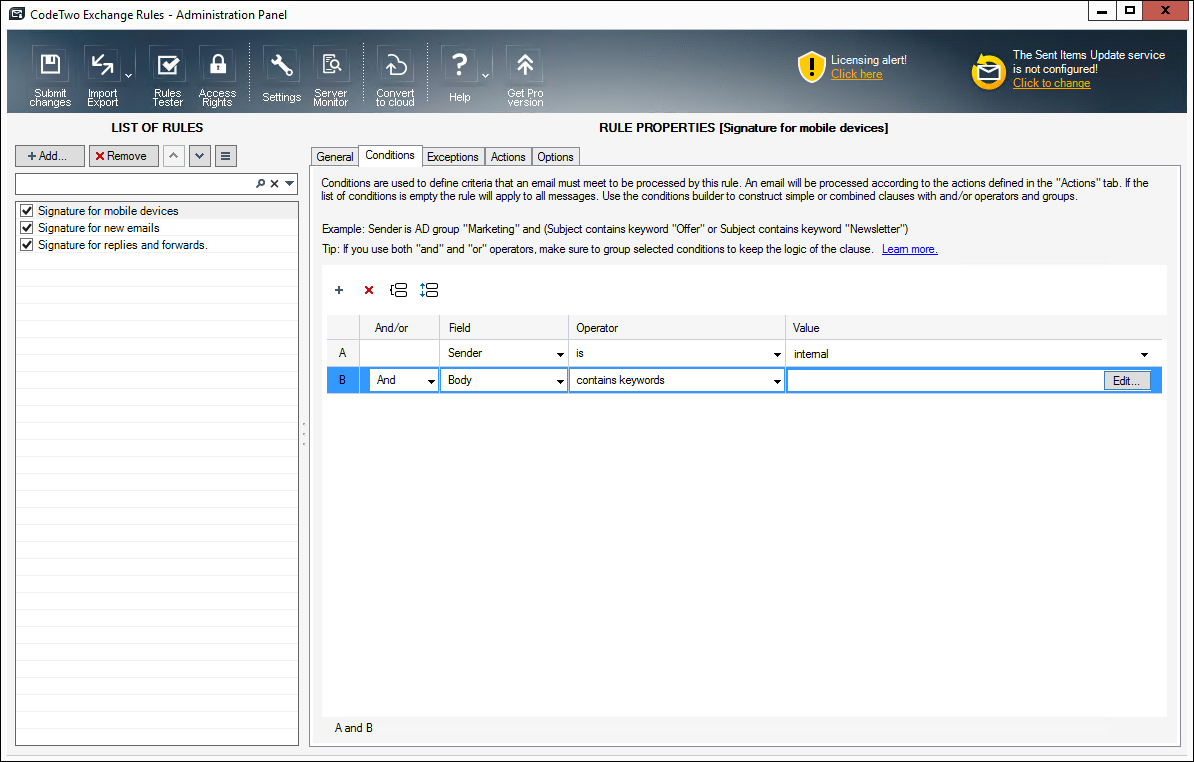Select the Signature for new emails rule text

coord(99,228)
